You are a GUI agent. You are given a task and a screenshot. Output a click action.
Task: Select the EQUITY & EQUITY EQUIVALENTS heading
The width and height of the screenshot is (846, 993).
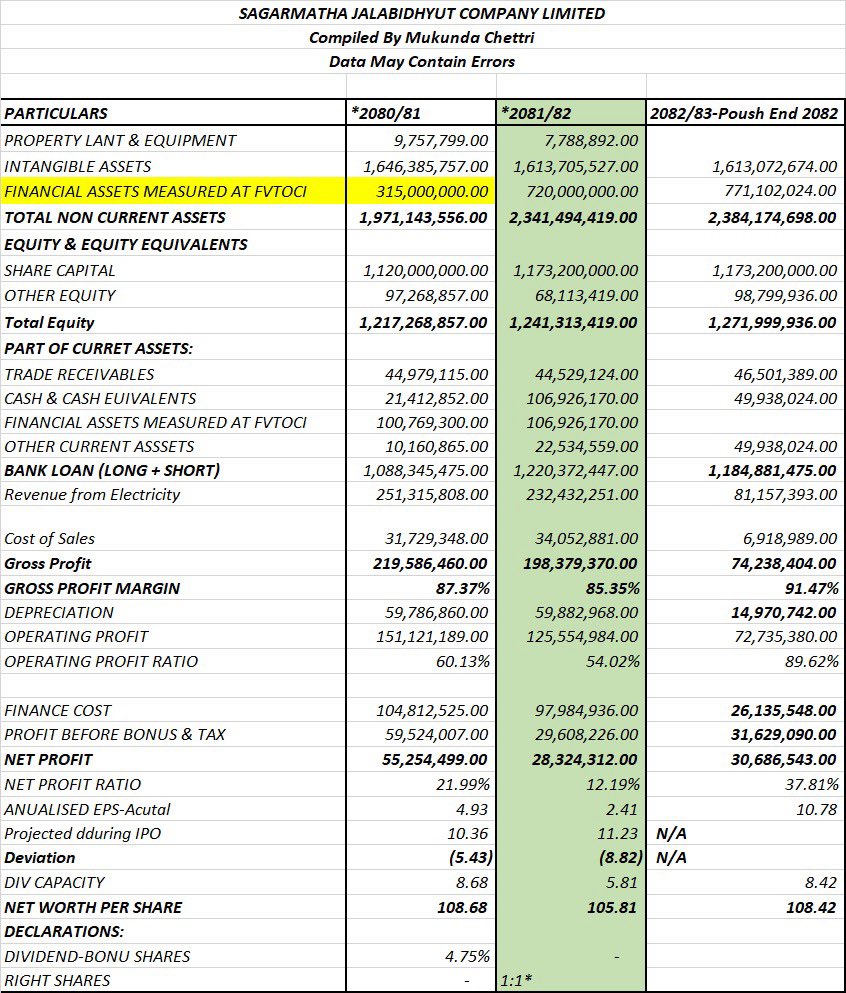(x=126, y=244)
